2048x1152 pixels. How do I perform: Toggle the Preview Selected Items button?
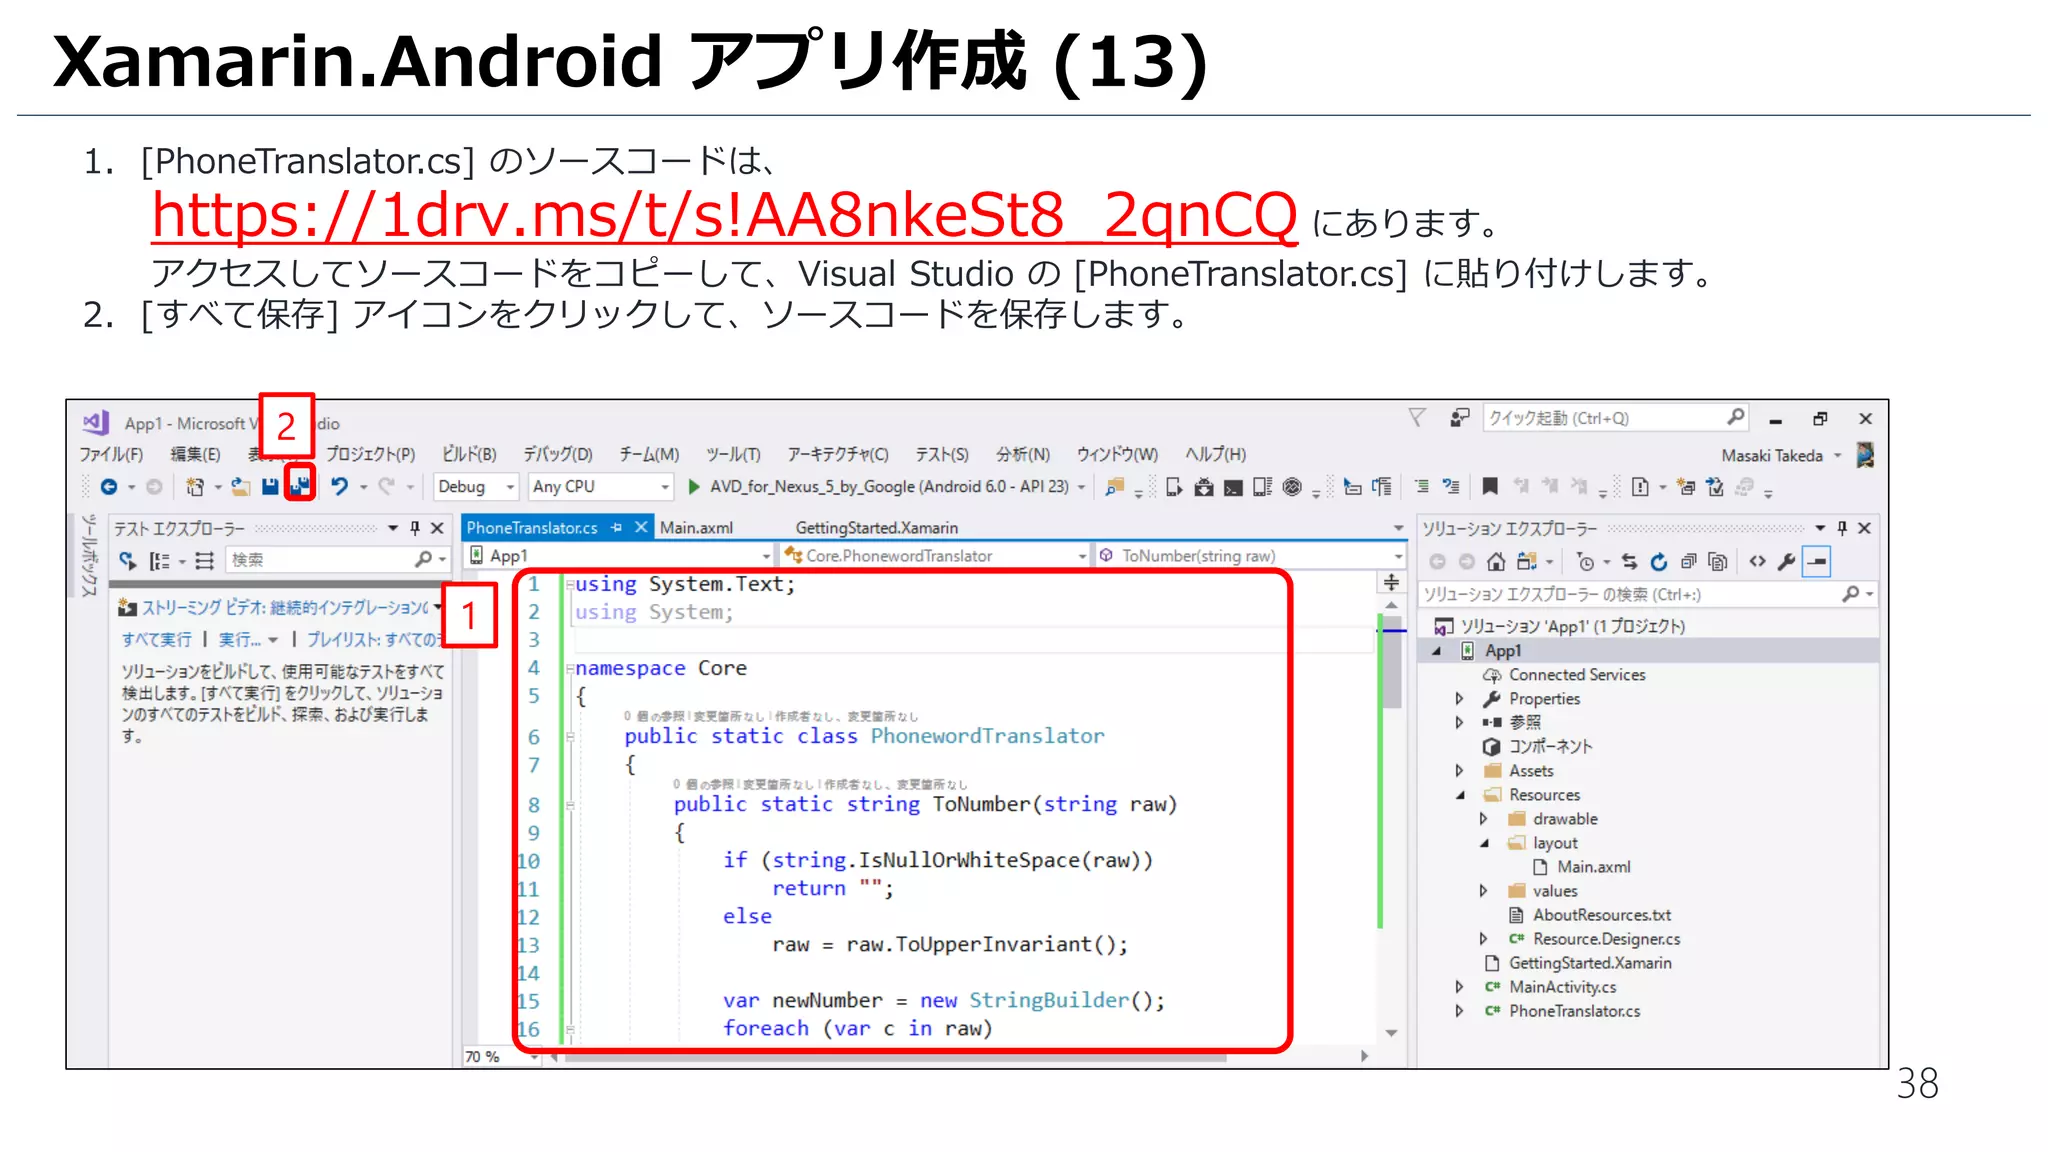coord(1817,562)
